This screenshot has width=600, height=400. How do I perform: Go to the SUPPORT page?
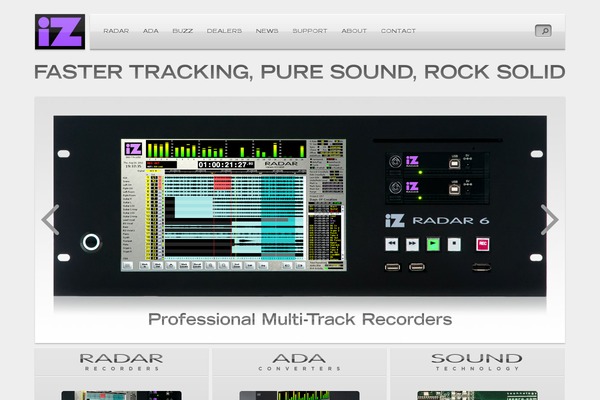pos(310,31)
